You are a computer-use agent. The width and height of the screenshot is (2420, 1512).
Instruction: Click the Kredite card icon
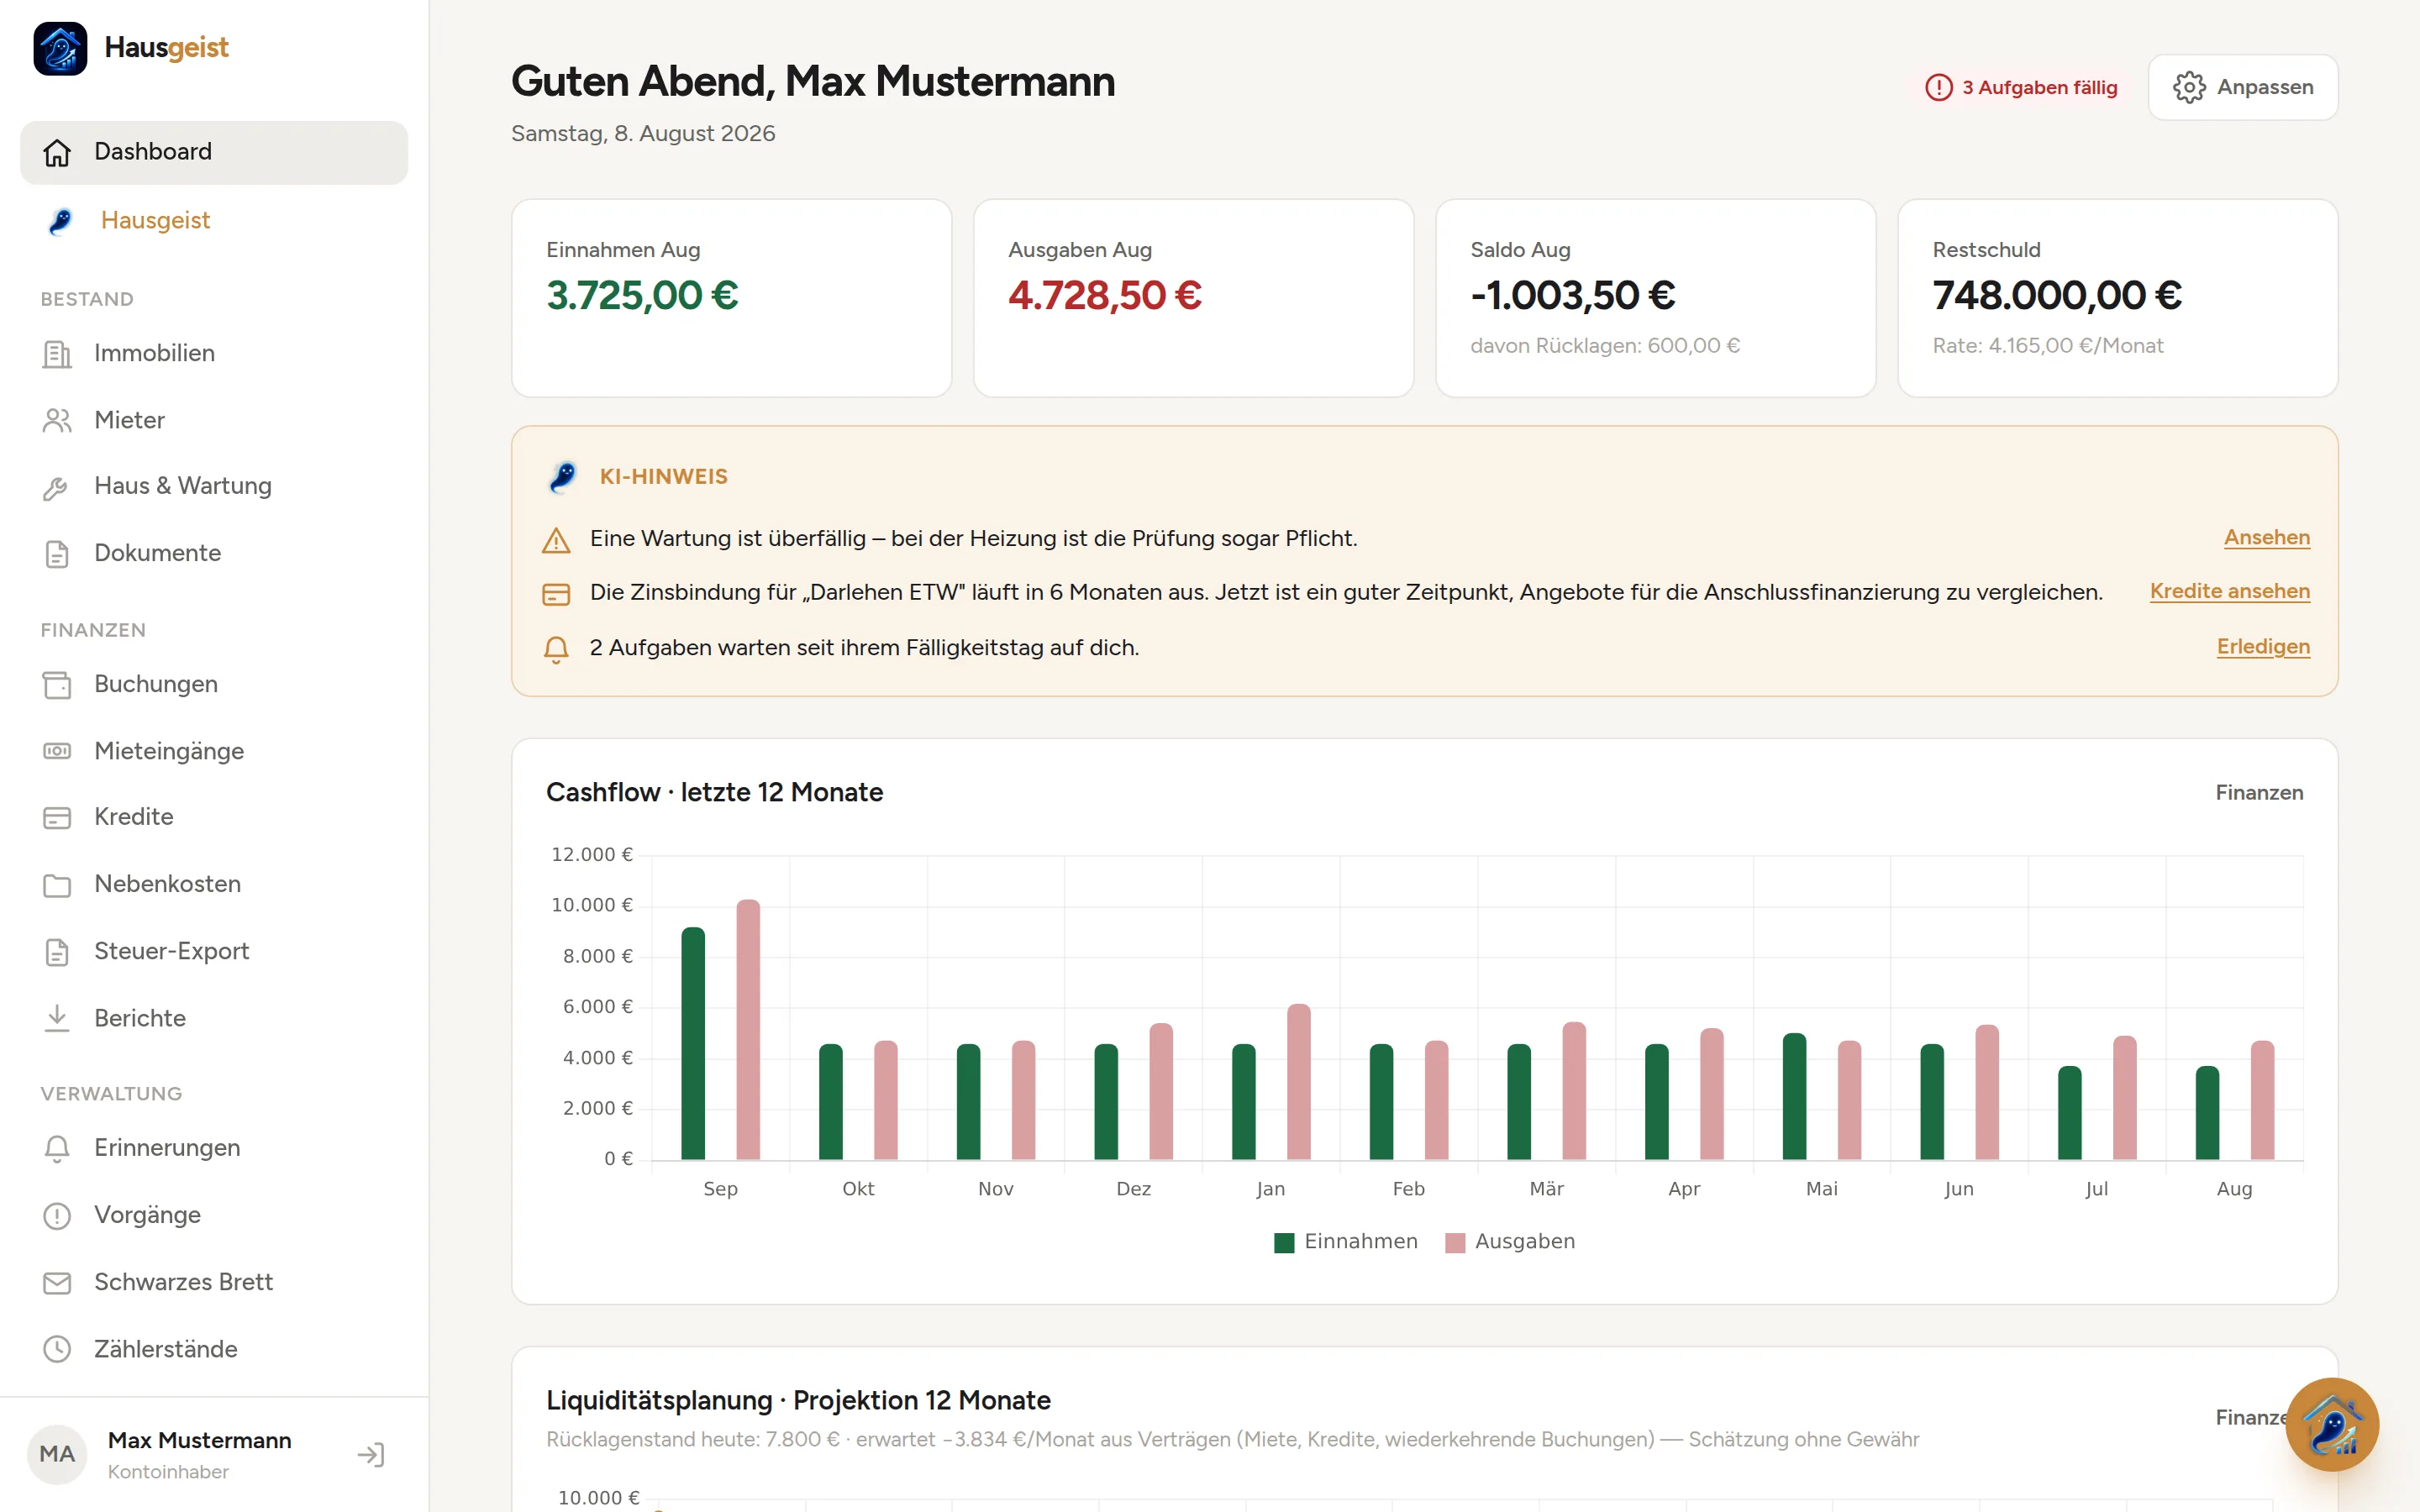coord(57,818)
